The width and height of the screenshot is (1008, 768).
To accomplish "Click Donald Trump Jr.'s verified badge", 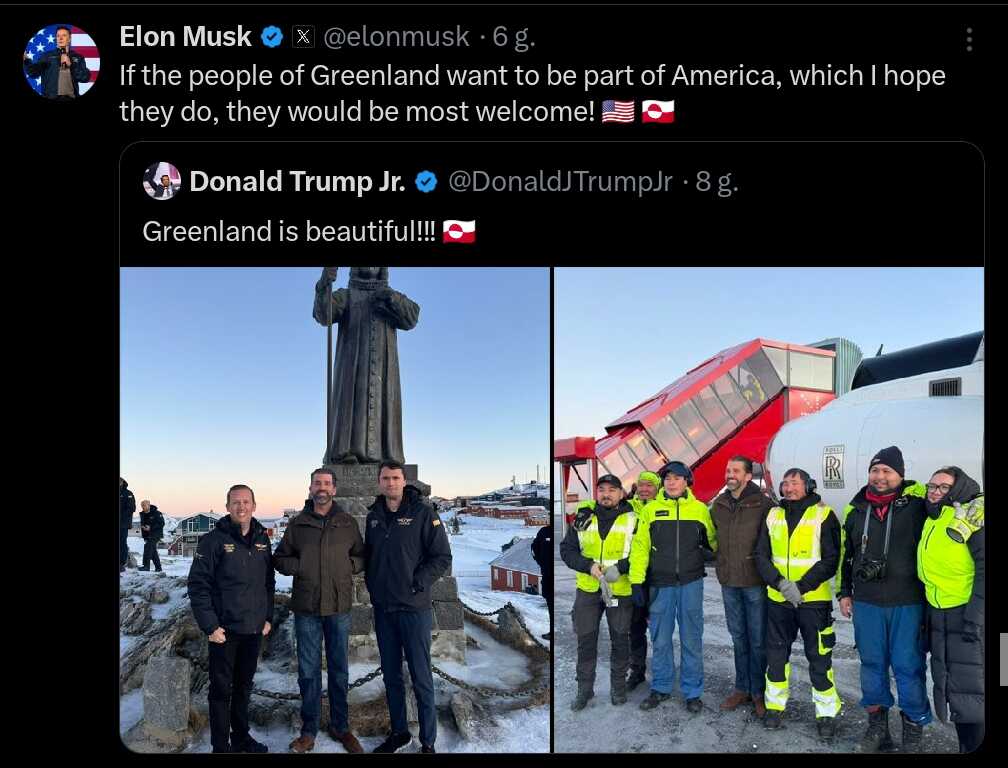I will pyautogui.click(x=426, y=182).
